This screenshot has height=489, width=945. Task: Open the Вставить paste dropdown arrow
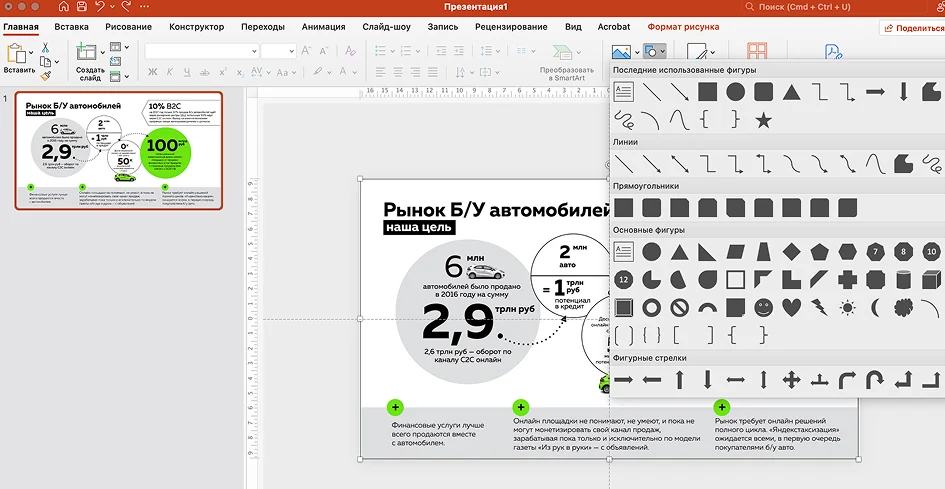coord(32,50)
